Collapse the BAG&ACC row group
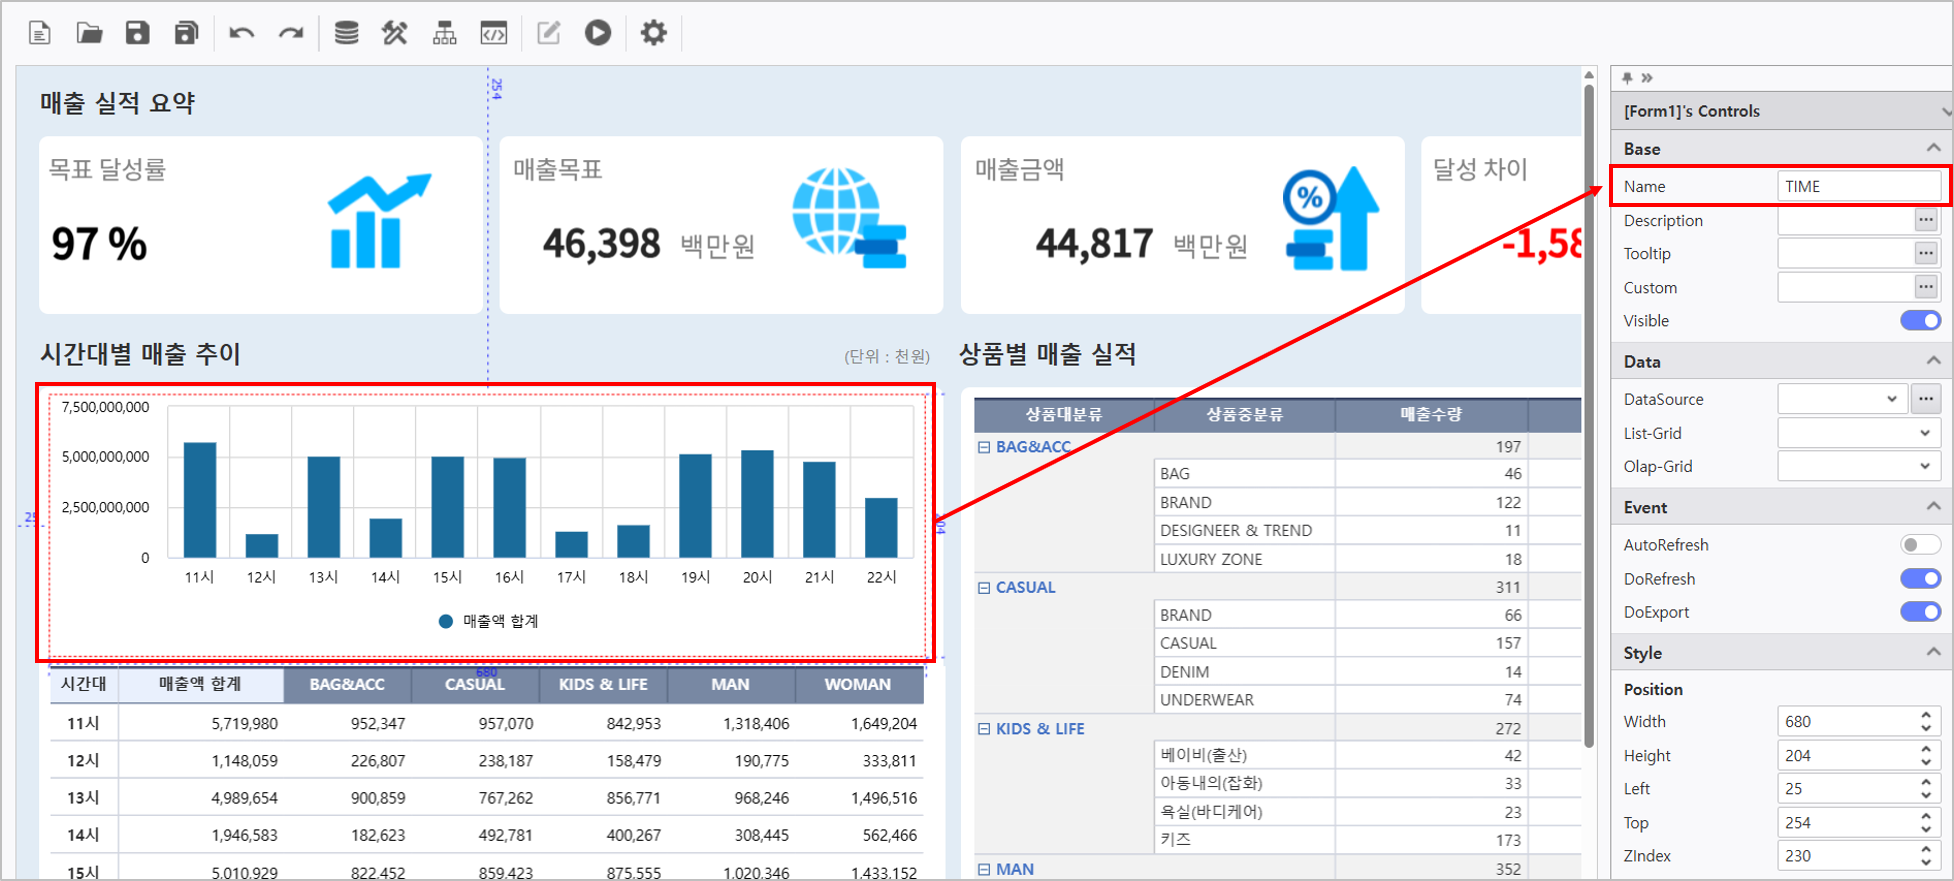This screenshot has height=881, width=1954. click(x=984, y=447)
